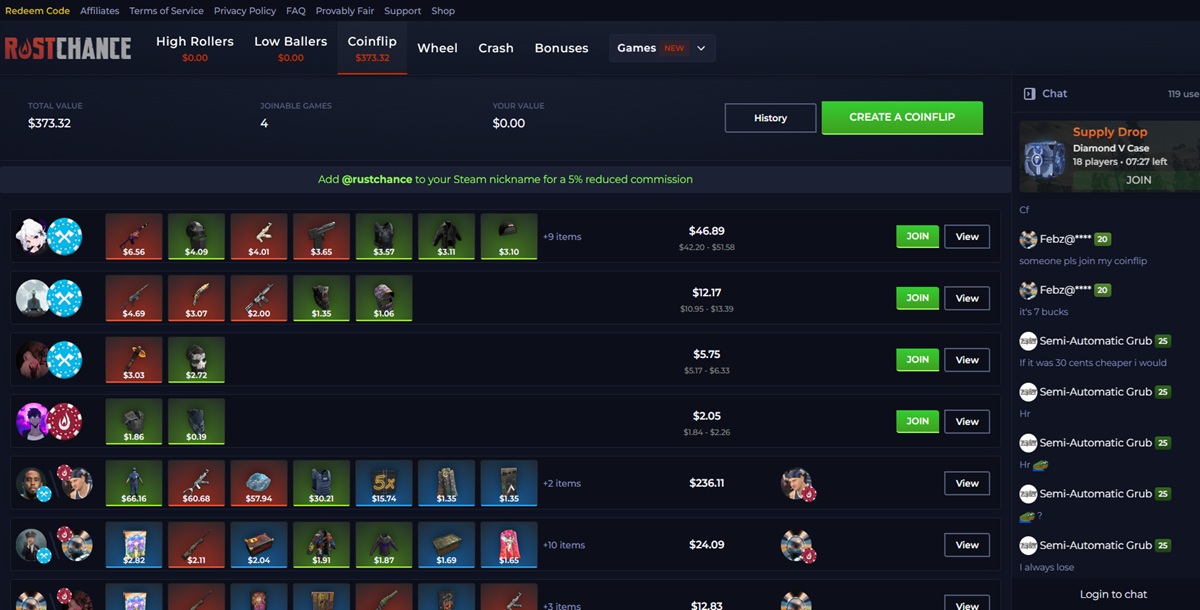
Task: Join the $46.89 coinflip
Action: click(917, 237)
